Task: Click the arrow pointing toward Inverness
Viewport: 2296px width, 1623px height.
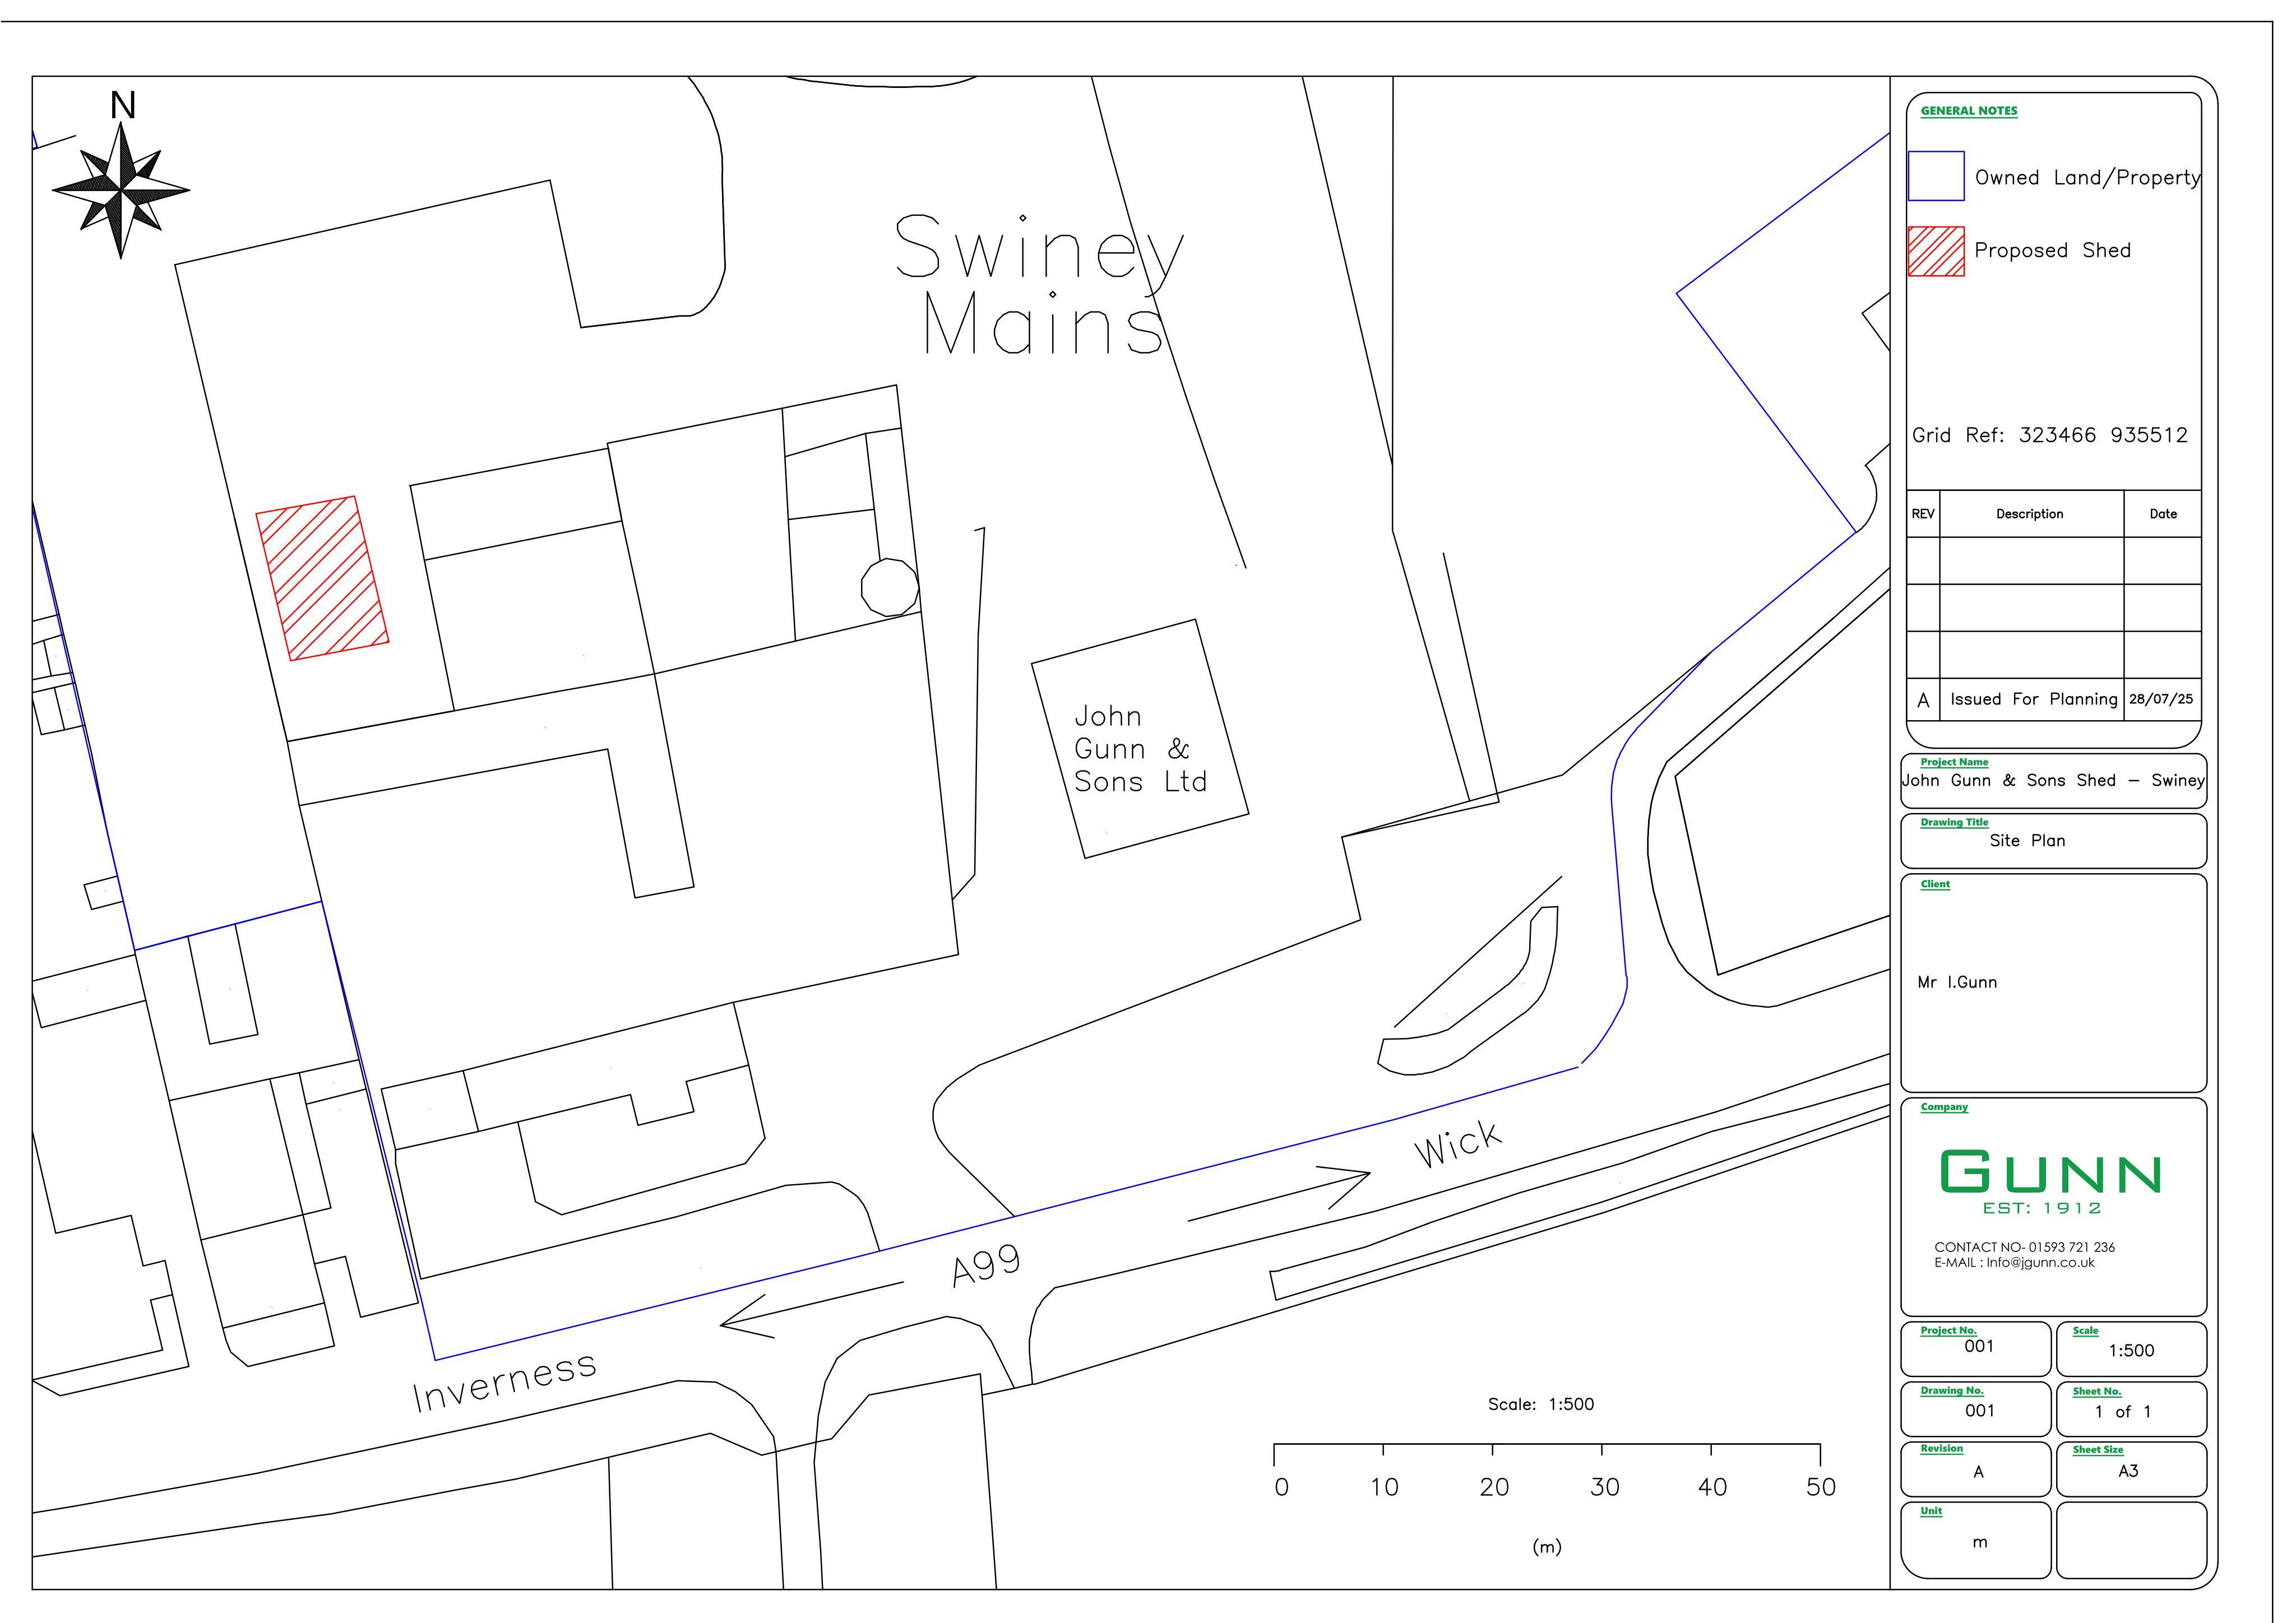Action: [x=811, y=1310]
